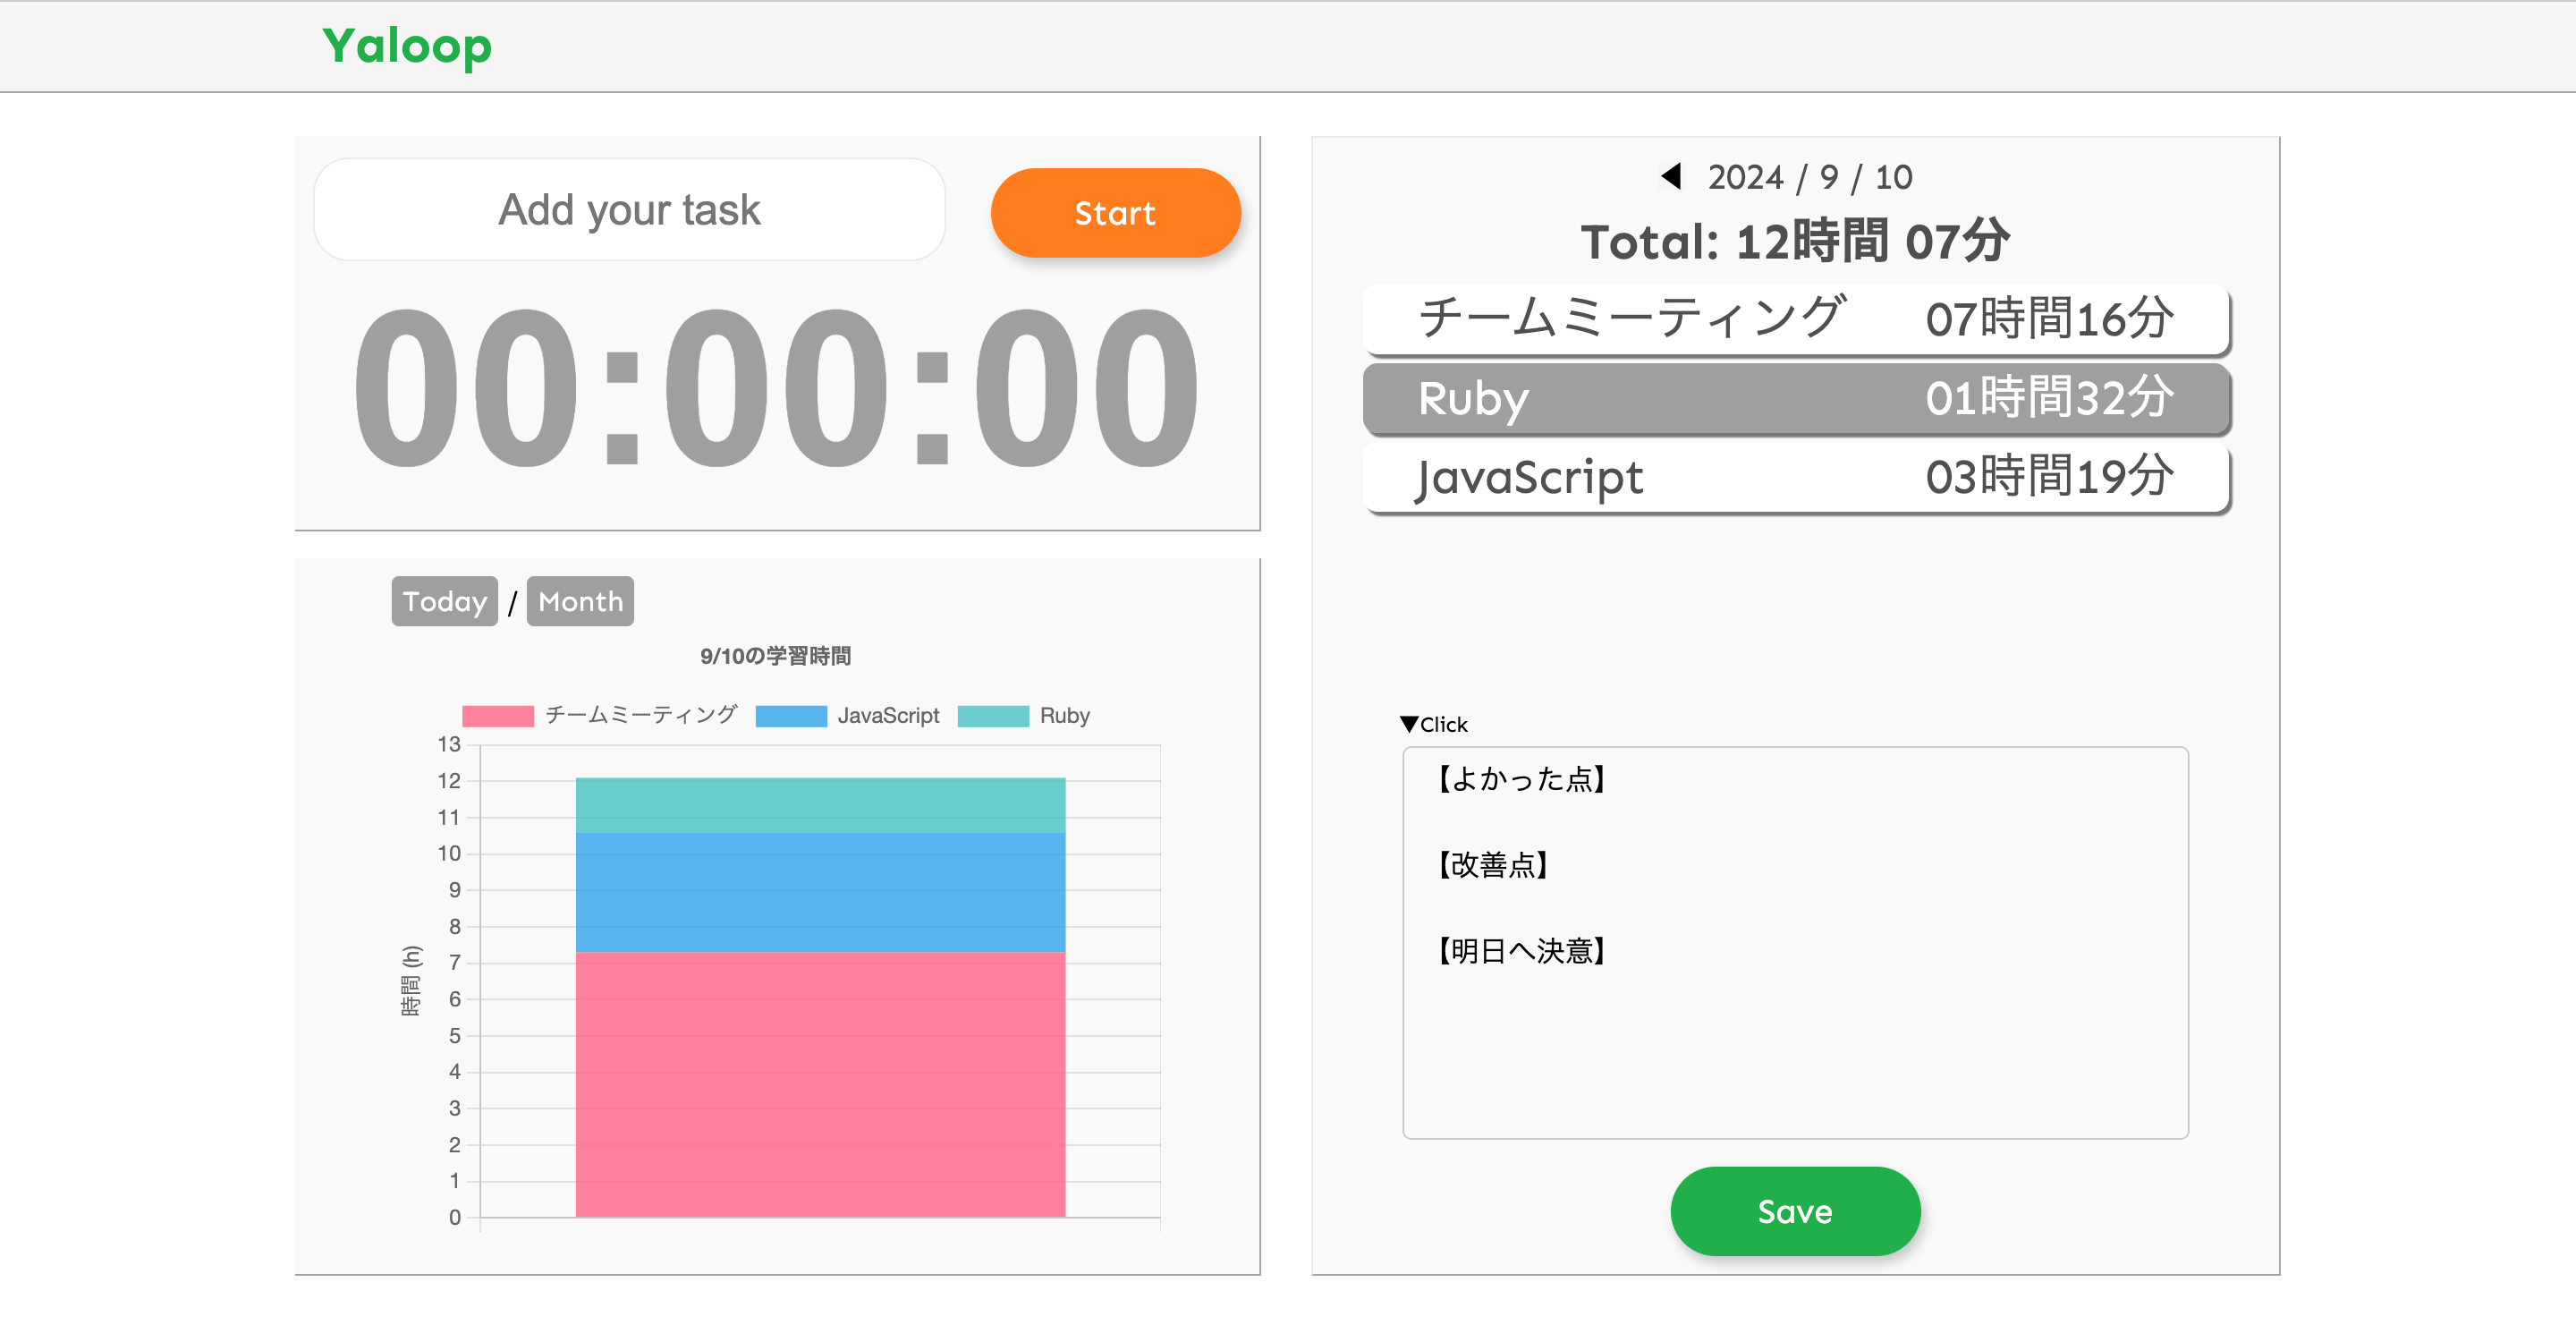
Task: Switch to the Today view
Action: [444, 601]
